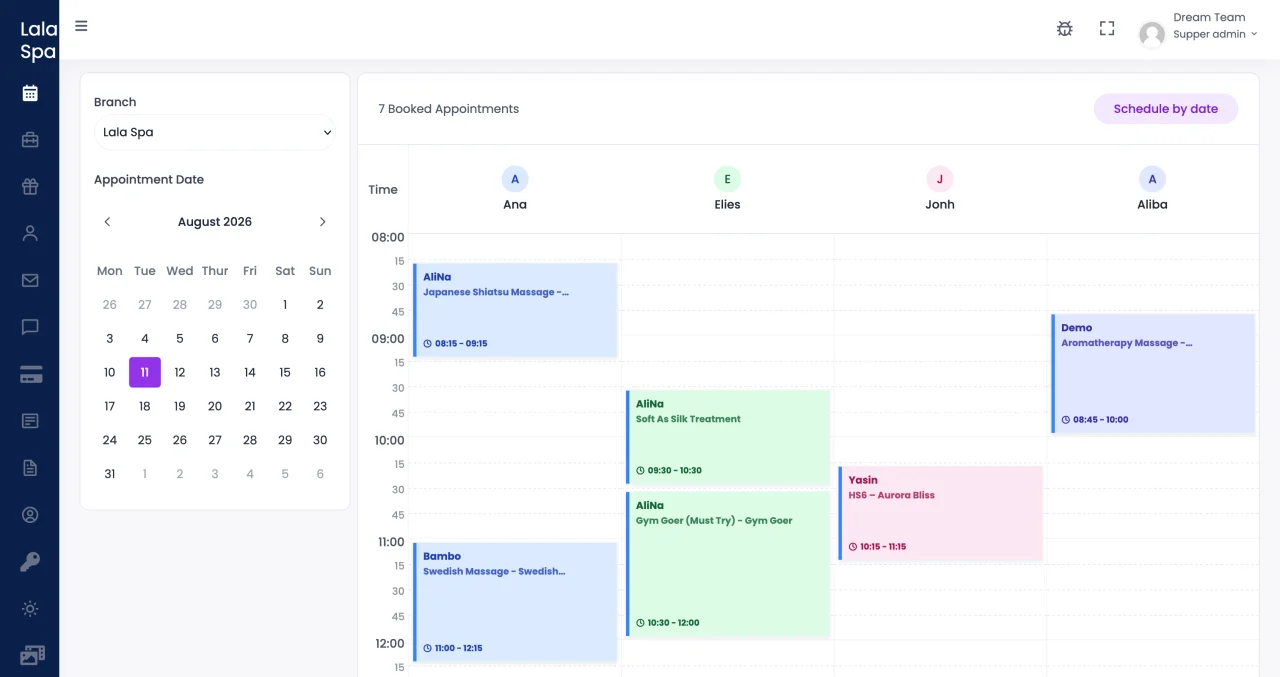Open the document file icon in sidebar
The height and width of the screenshot is (677, 1280).
(x=30, y=468)
